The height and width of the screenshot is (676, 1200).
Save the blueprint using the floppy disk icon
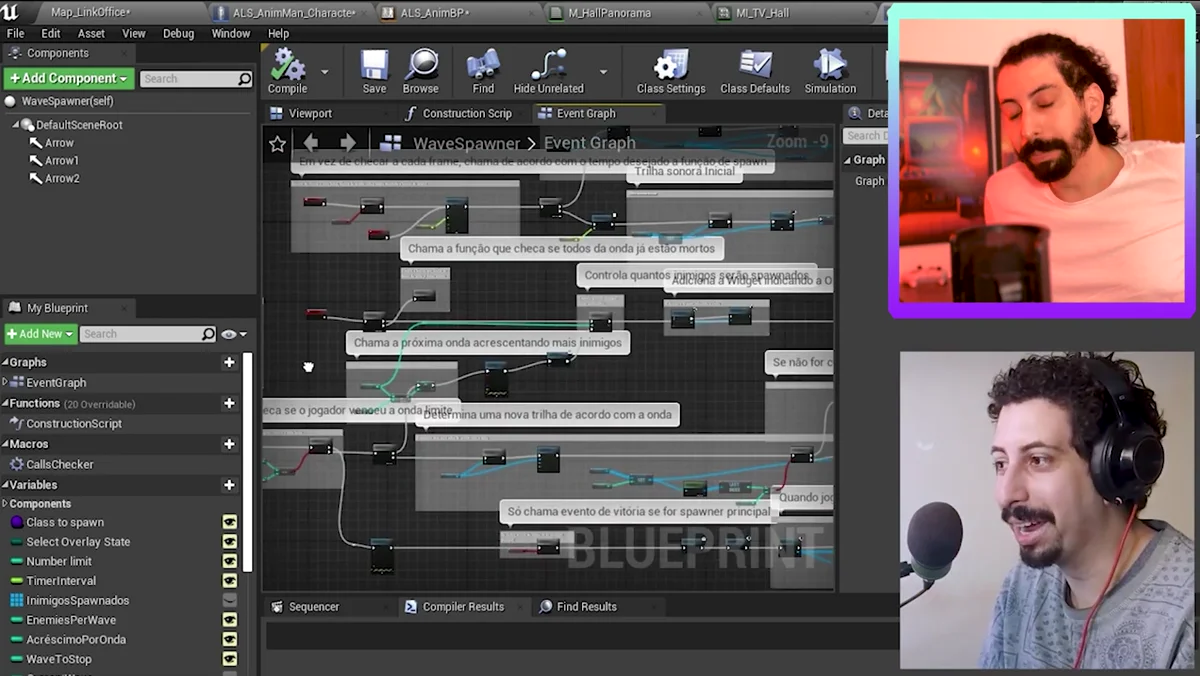[x=375, y=65]
